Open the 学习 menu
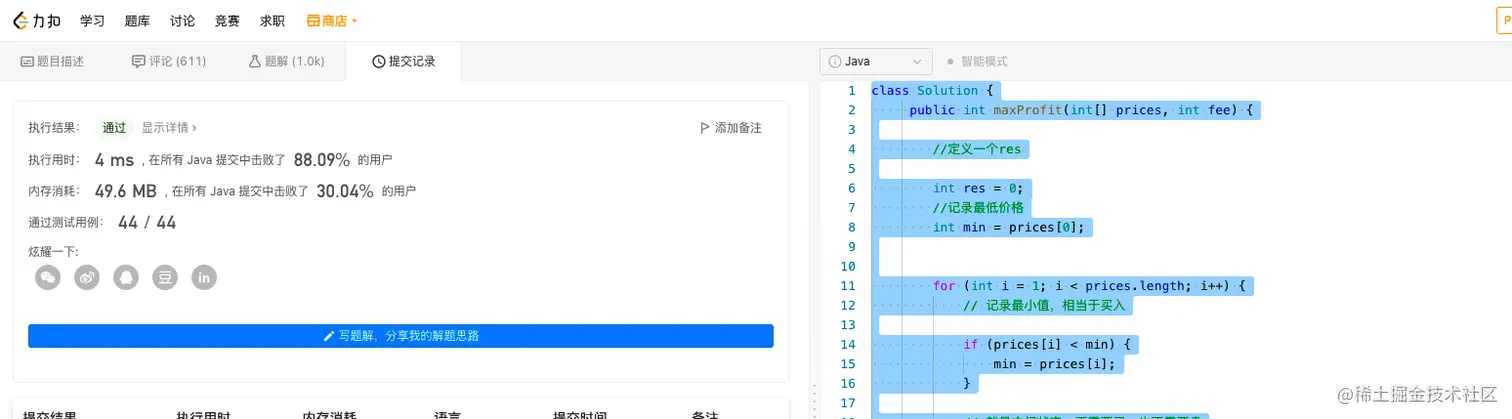Viewport: 1512px width, 419px height. (x=92, y=20)
